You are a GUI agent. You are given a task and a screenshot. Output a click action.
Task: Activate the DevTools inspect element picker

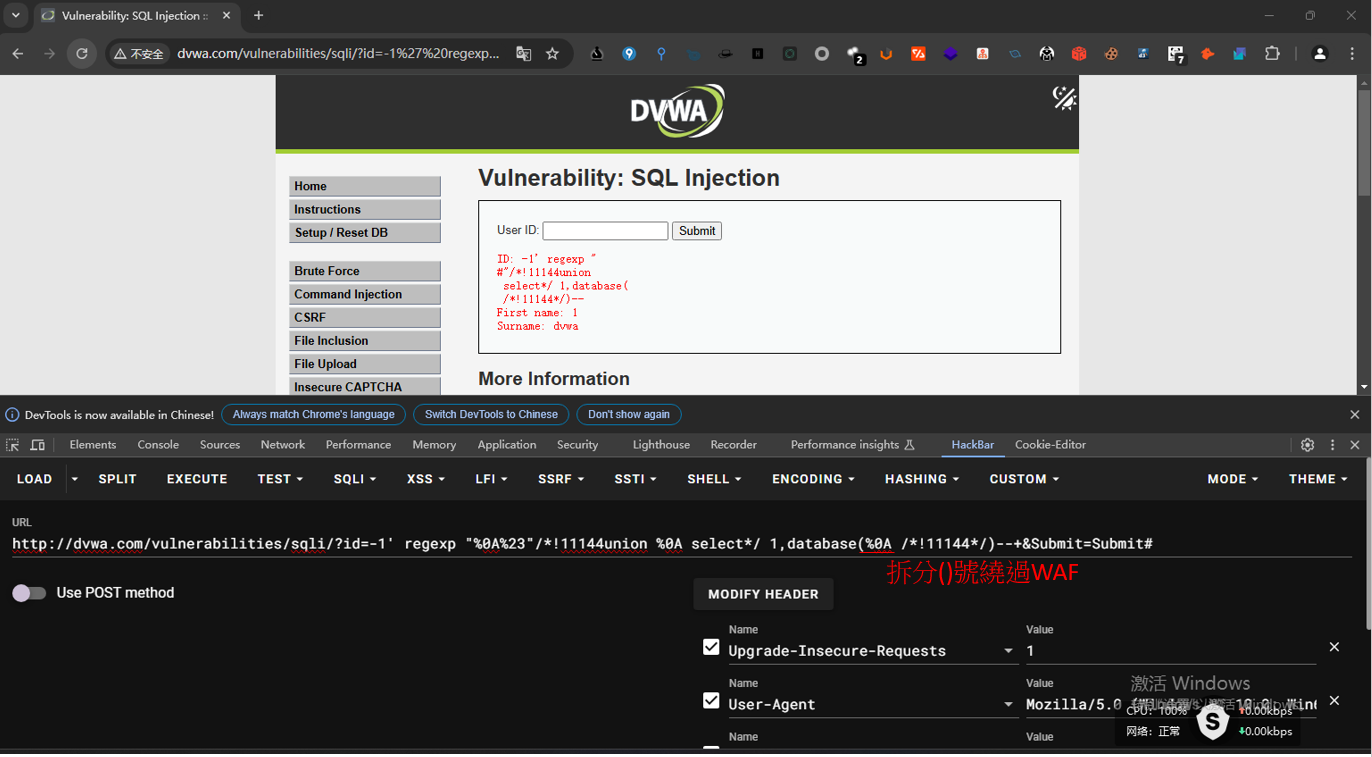pyautogui.click(x=13, y=445)
